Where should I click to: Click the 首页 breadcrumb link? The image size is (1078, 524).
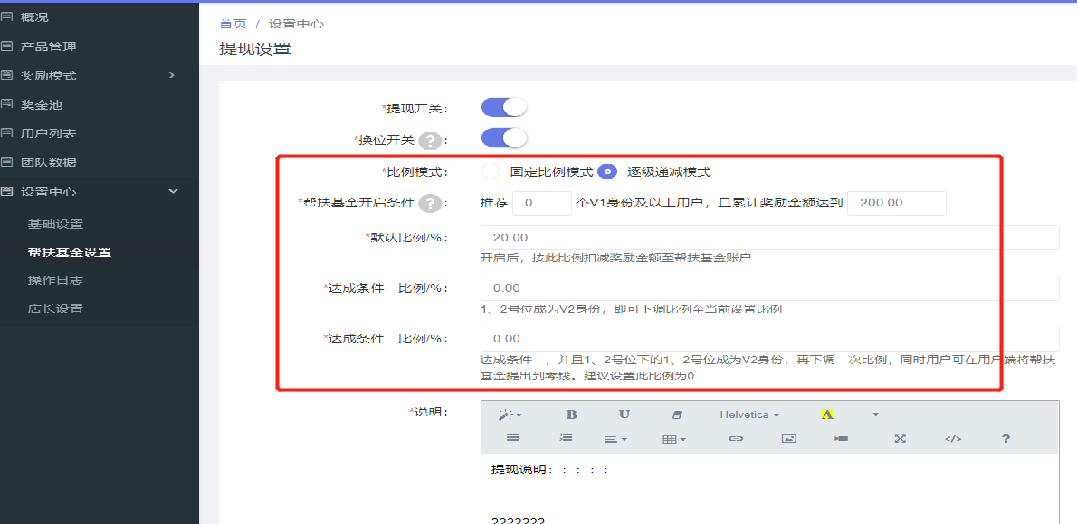pos(232,23)
